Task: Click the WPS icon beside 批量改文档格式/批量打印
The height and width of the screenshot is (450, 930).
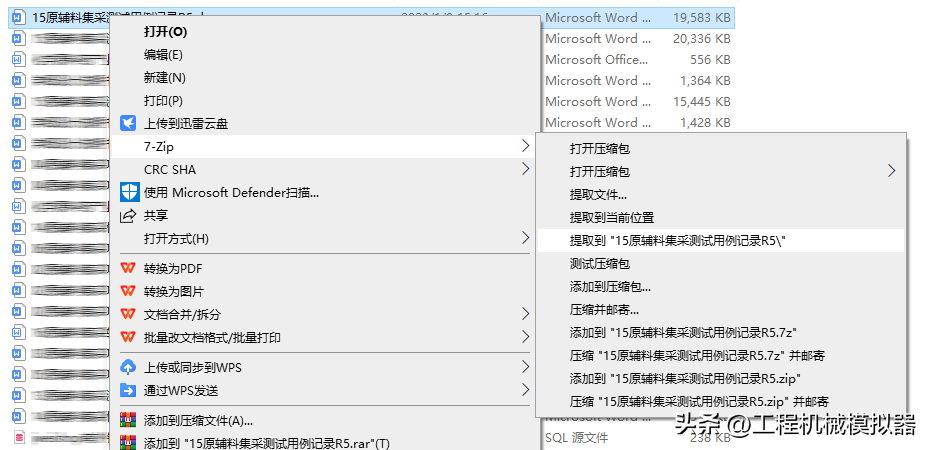Action: coord(128,337)
